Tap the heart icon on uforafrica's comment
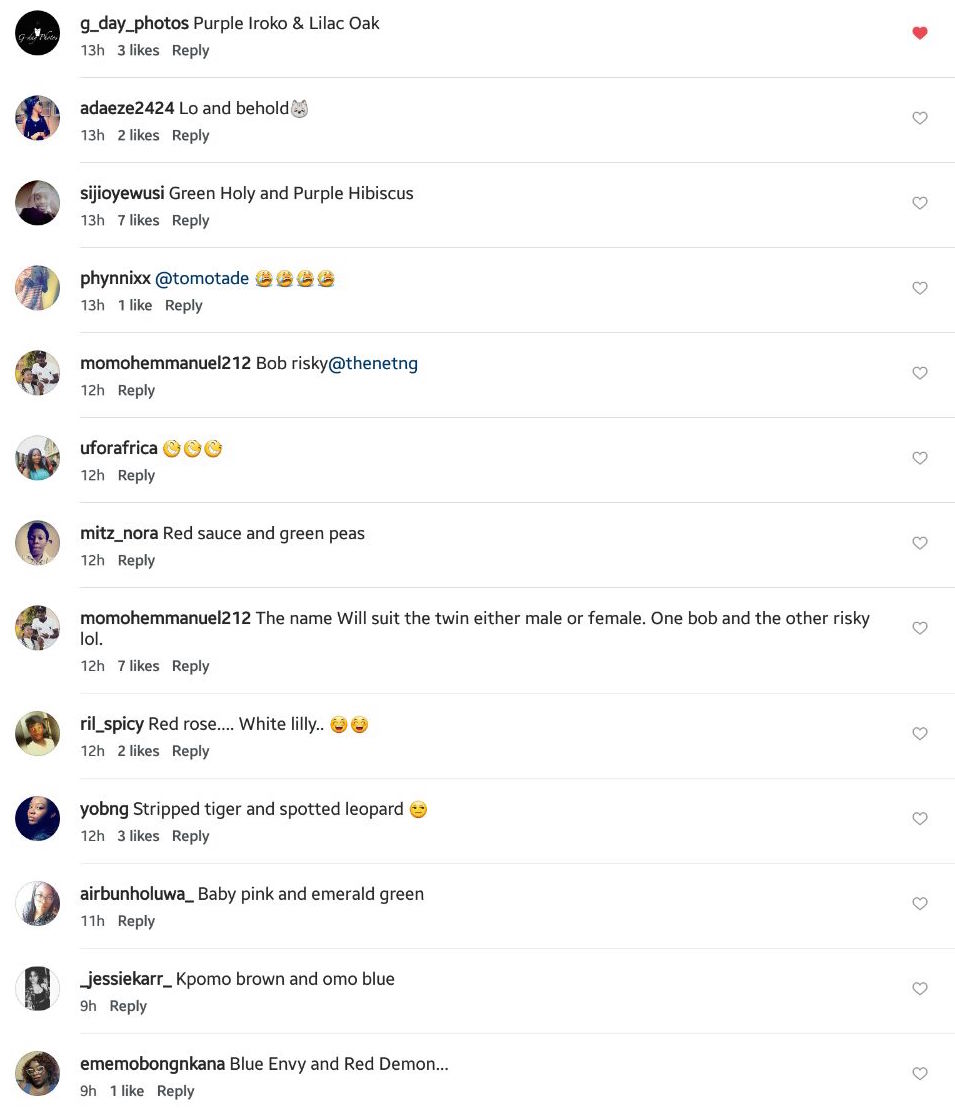 (x=920, y=458)
